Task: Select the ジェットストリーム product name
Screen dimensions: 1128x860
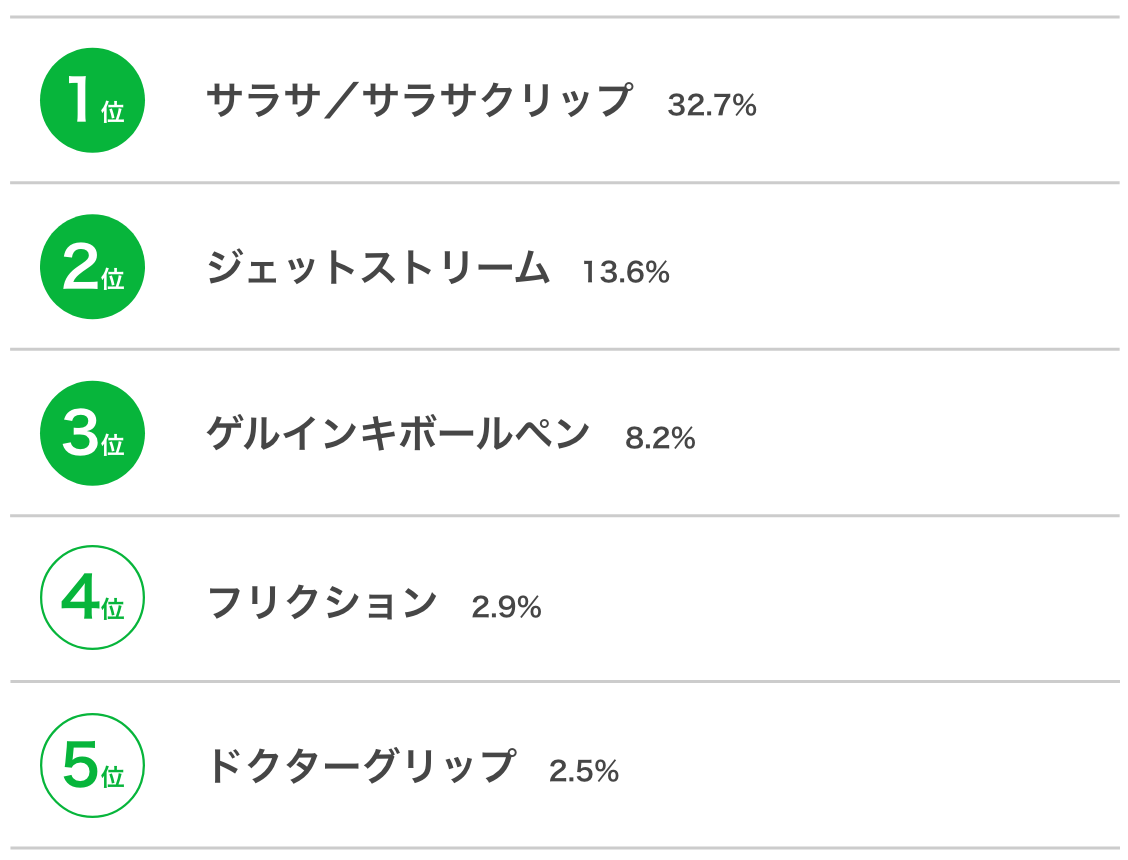Action: click(378, 267)
